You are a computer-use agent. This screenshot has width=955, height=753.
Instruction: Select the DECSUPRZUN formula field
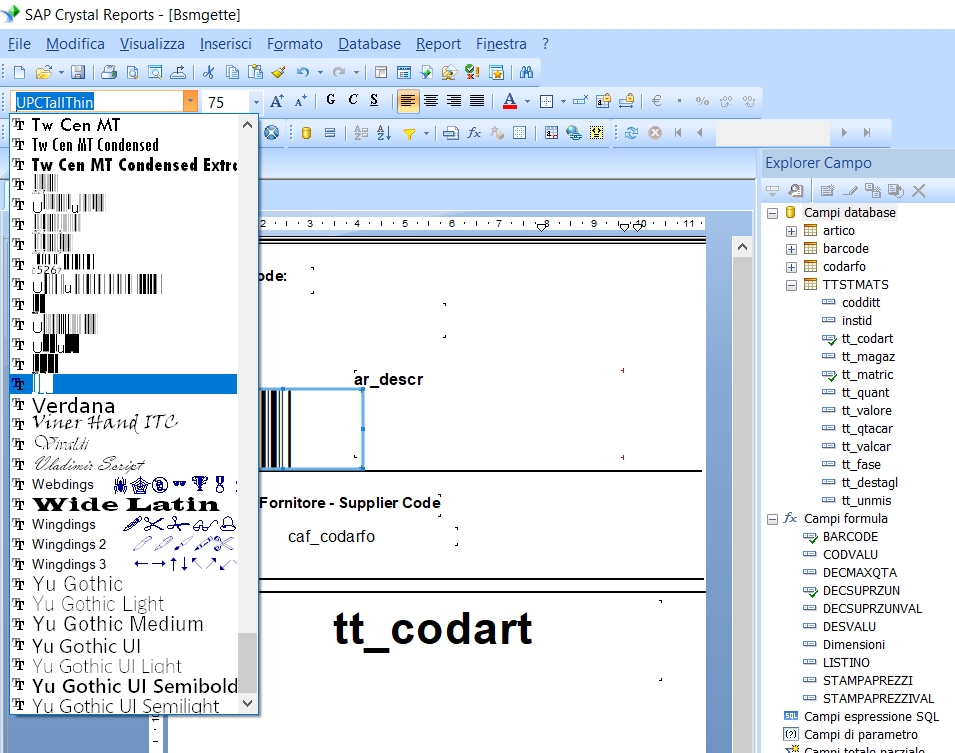pos(861,590)
